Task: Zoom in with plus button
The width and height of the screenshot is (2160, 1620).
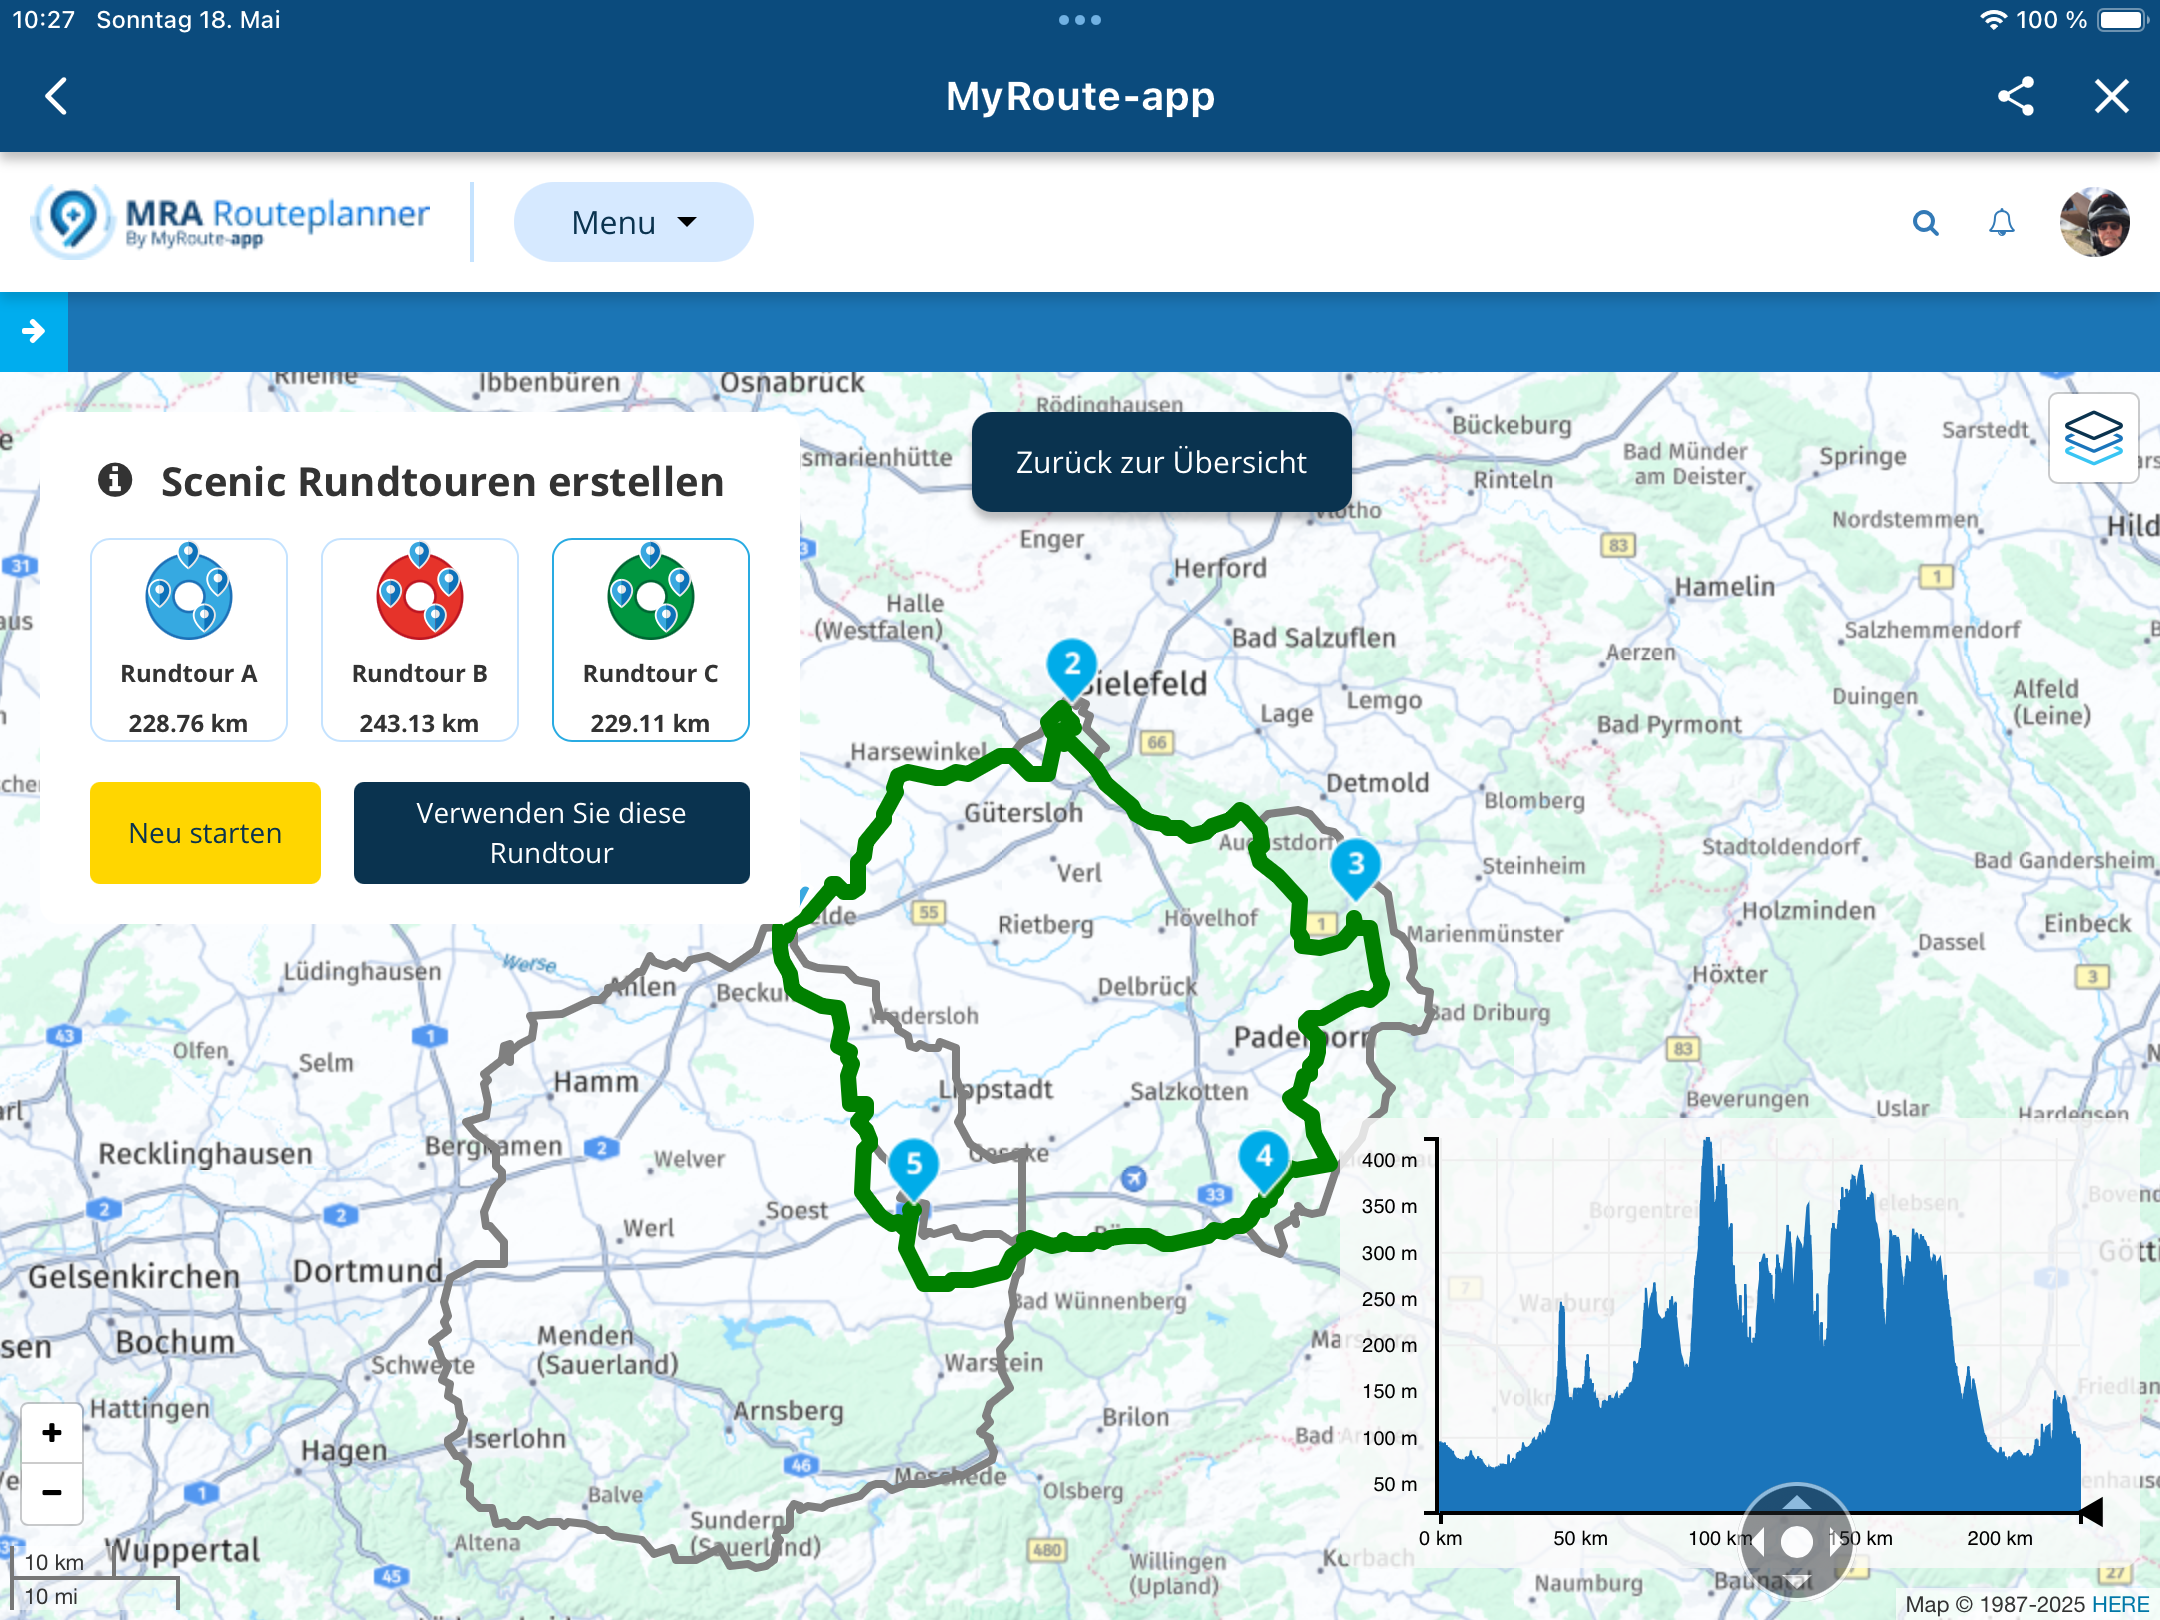Action: (x=52, y=1433)
